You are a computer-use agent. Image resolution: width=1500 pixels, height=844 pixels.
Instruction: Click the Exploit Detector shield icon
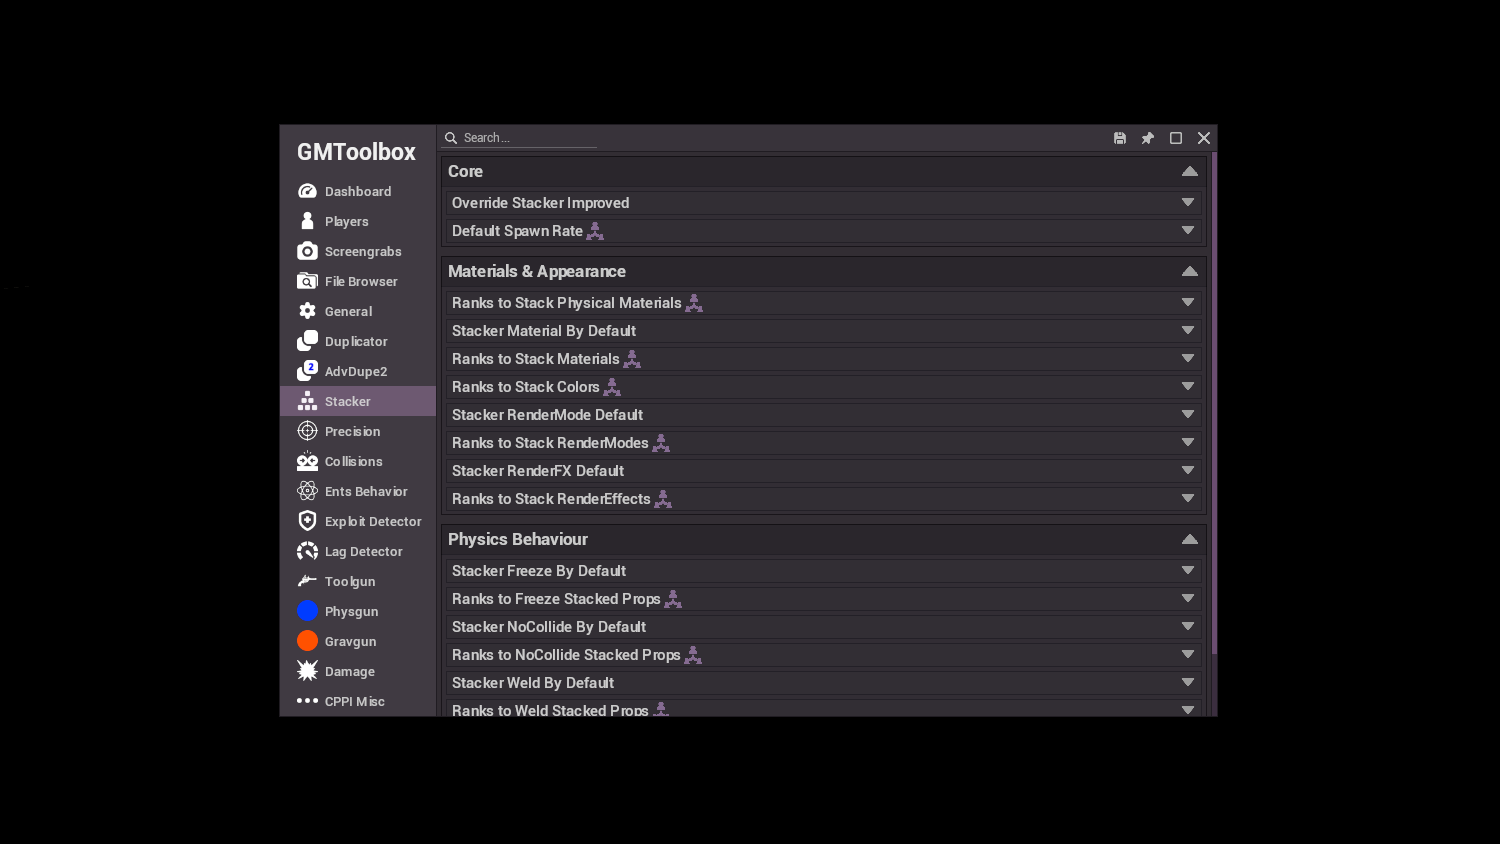pos(307,521)
